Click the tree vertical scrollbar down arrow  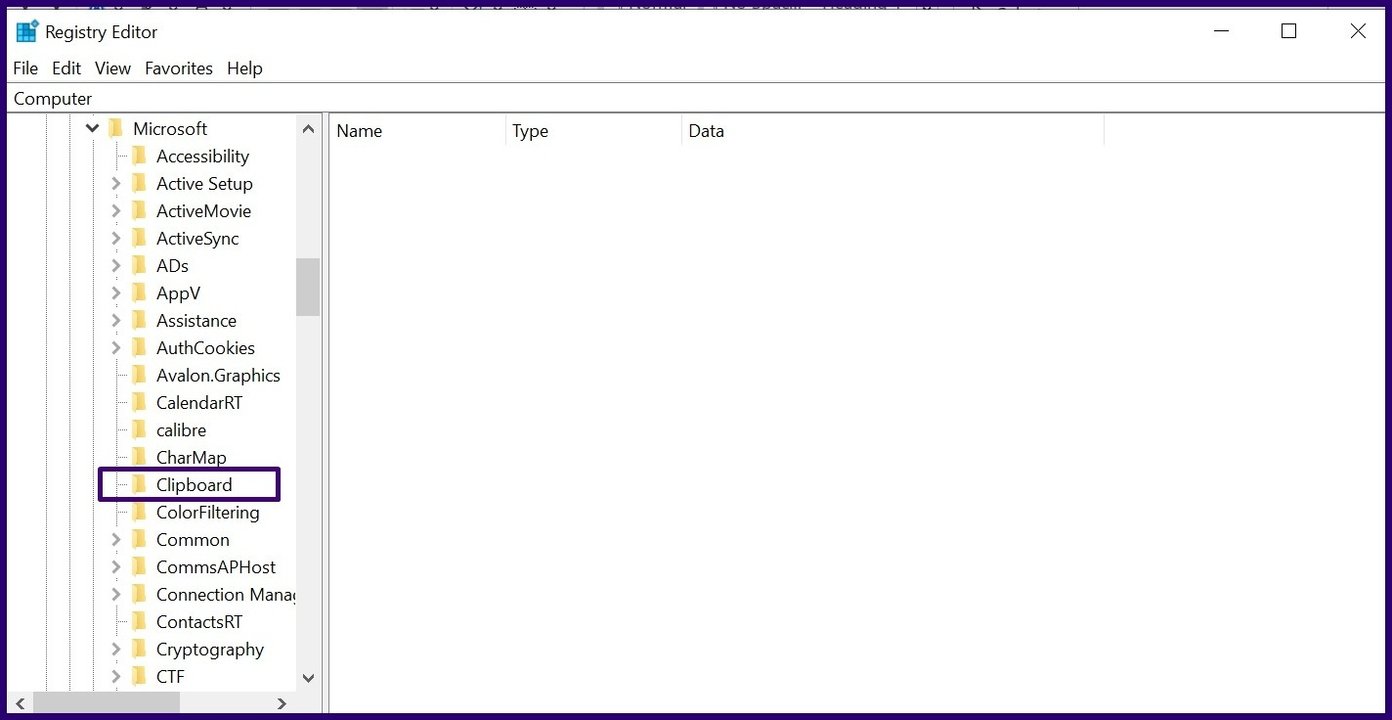coord(308,678)
